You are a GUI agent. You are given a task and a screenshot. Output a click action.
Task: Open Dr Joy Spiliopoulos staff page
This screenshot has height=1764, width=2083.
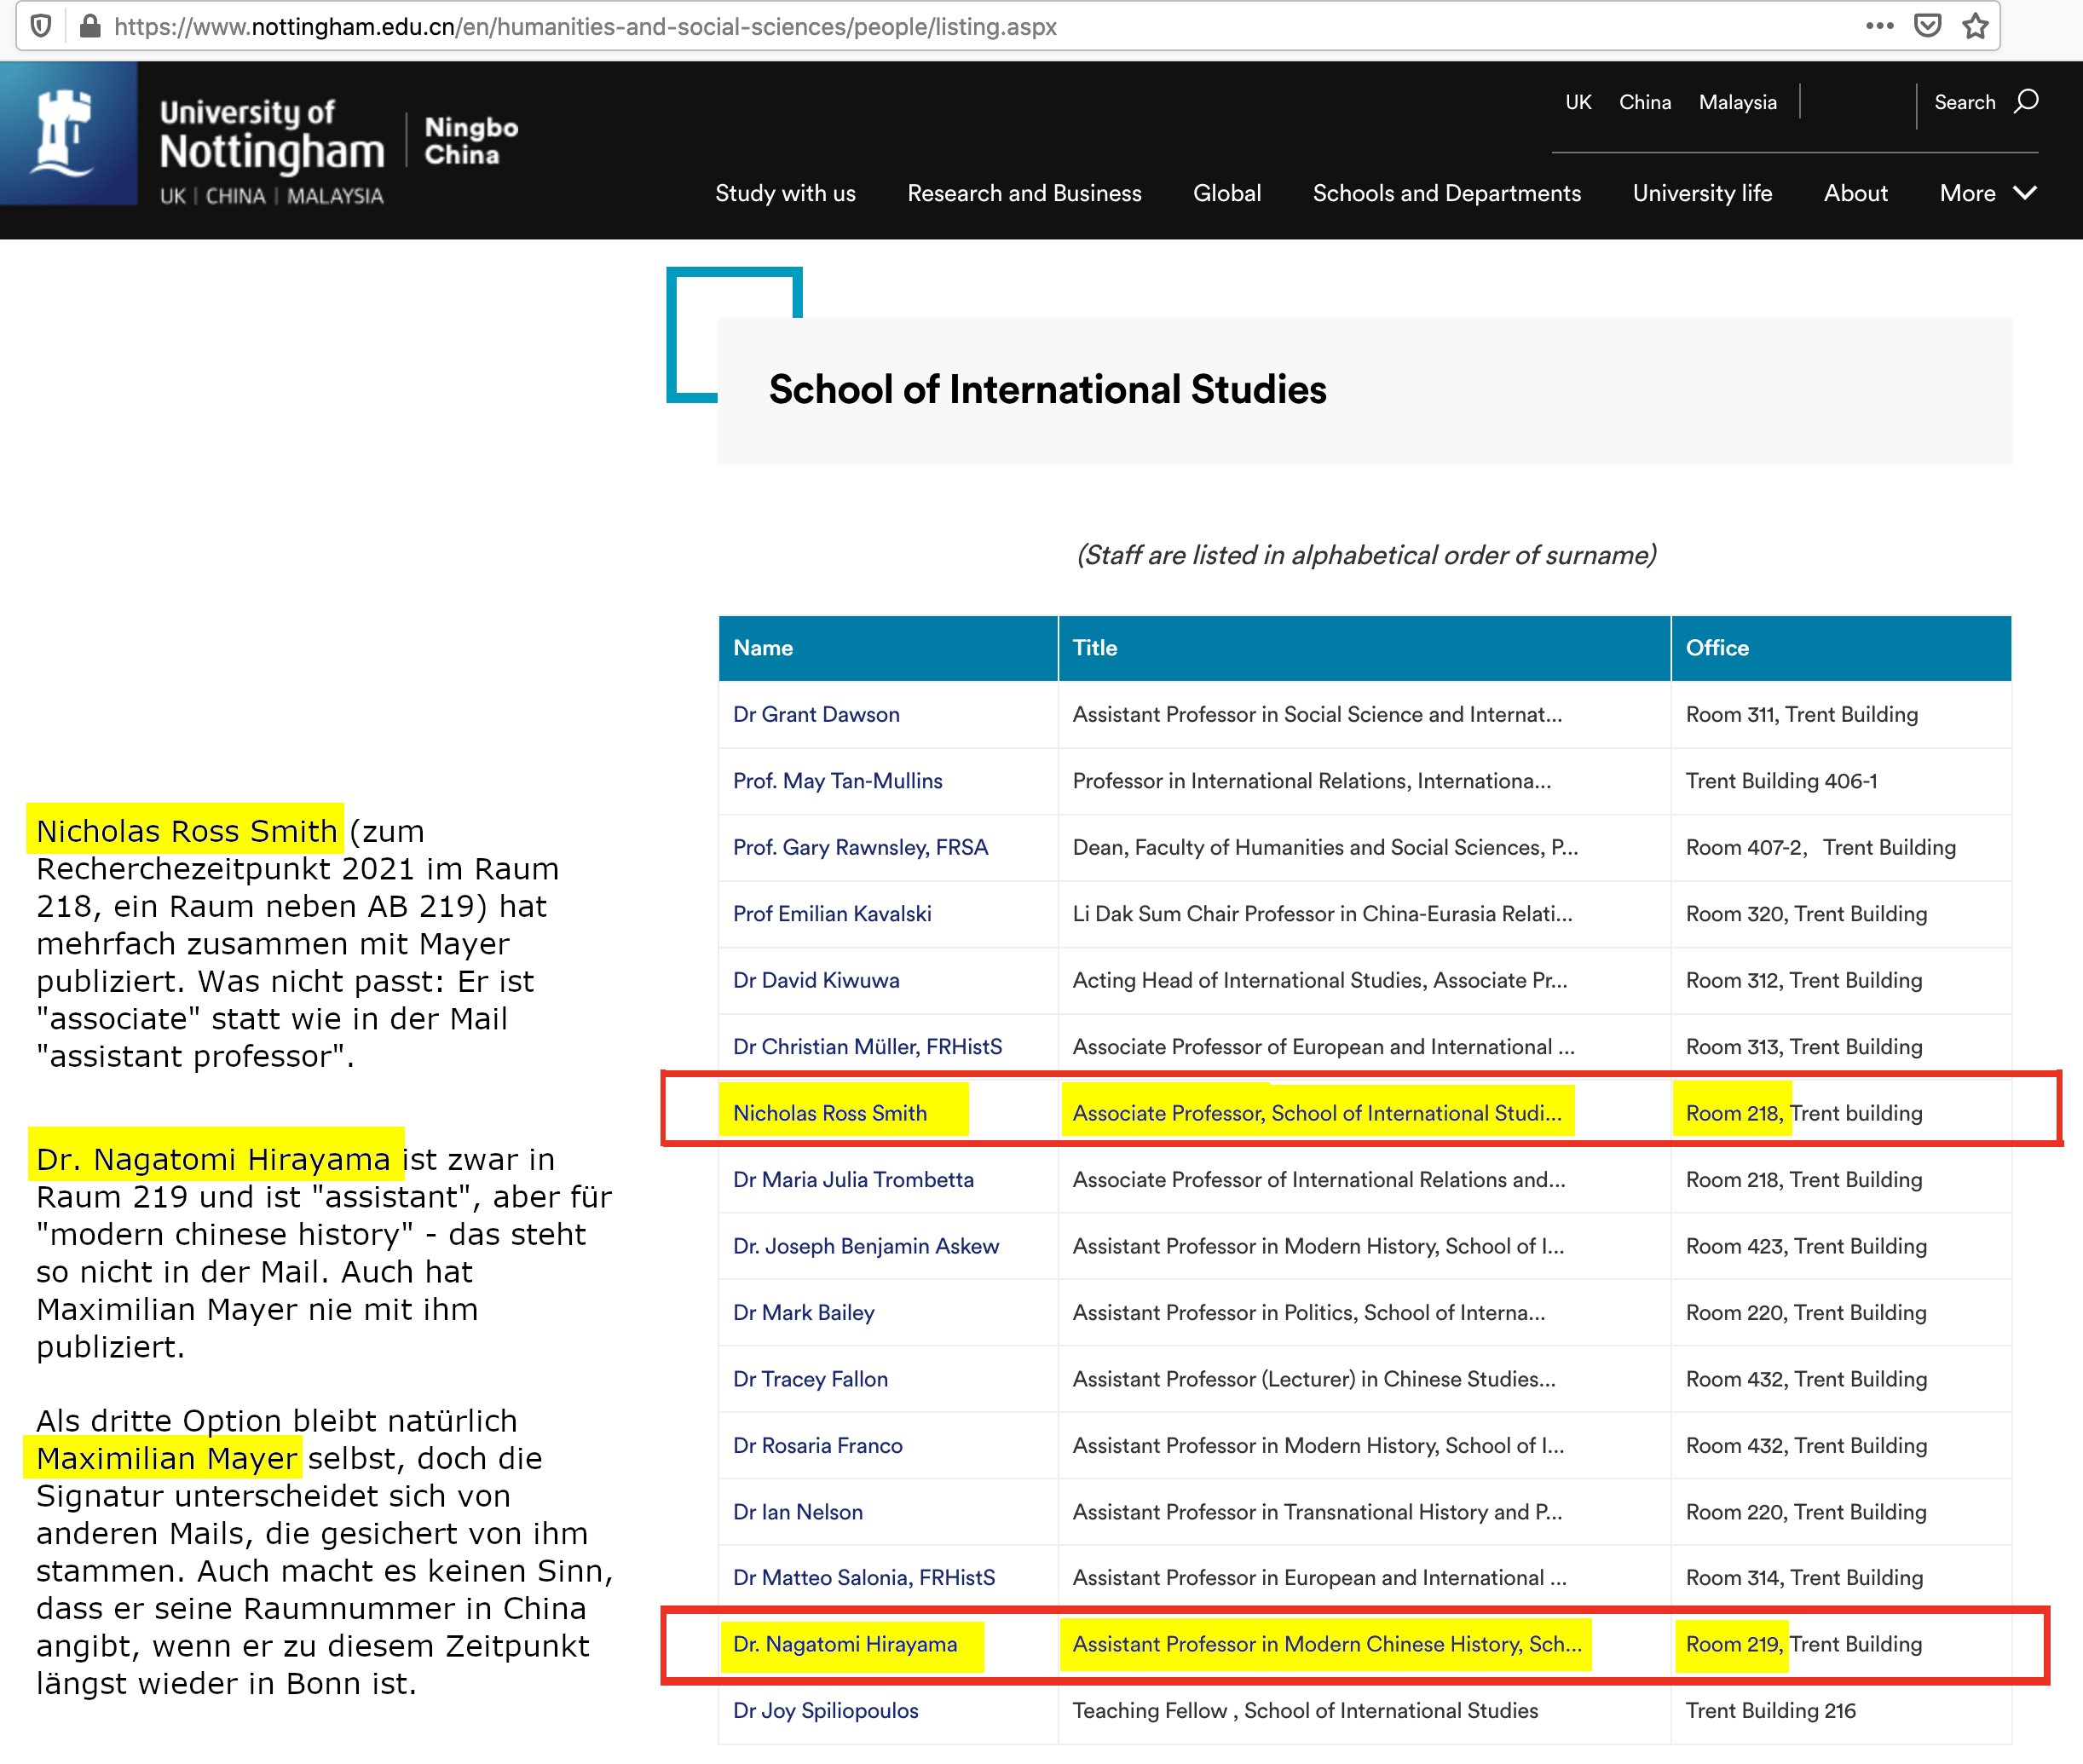point(825,1710)
